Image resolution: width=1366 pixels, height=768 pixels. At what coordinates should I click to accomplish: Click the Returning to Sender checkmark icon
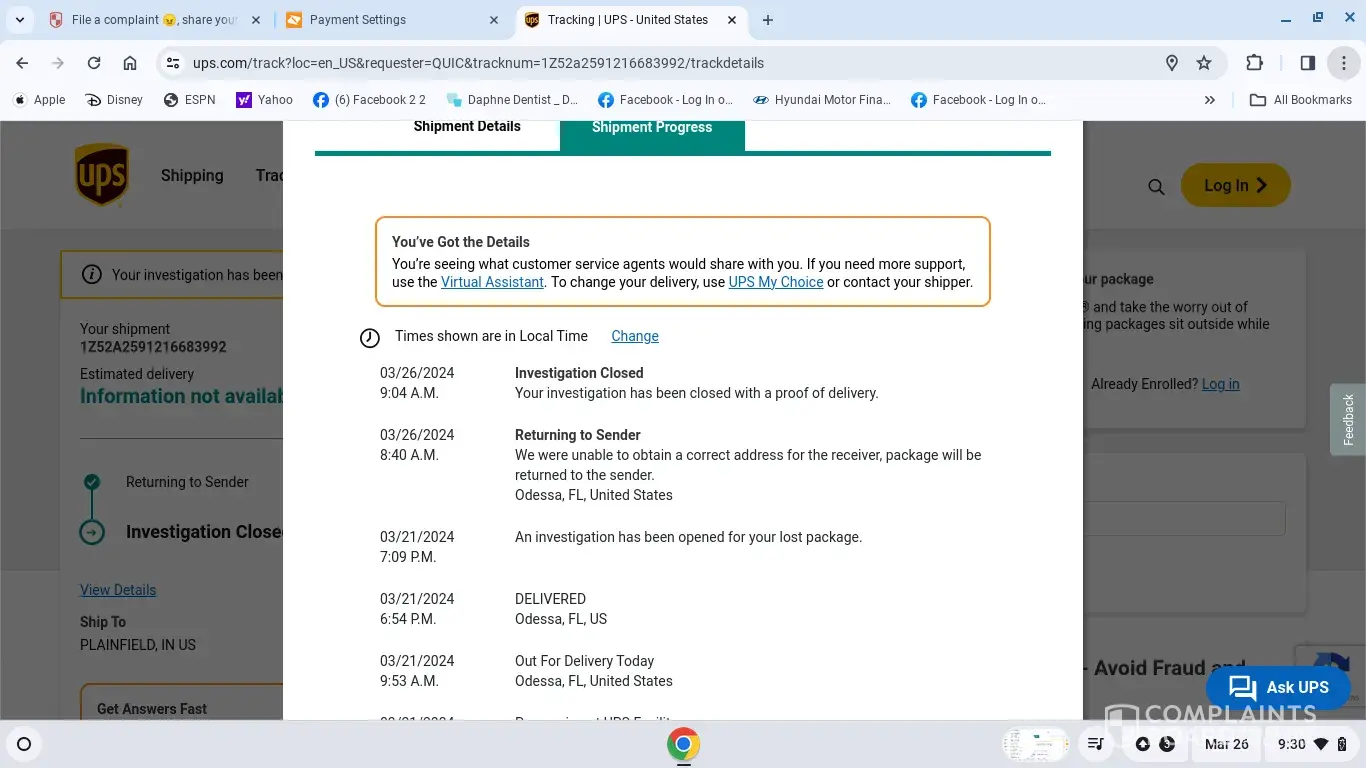pos(92,482)
